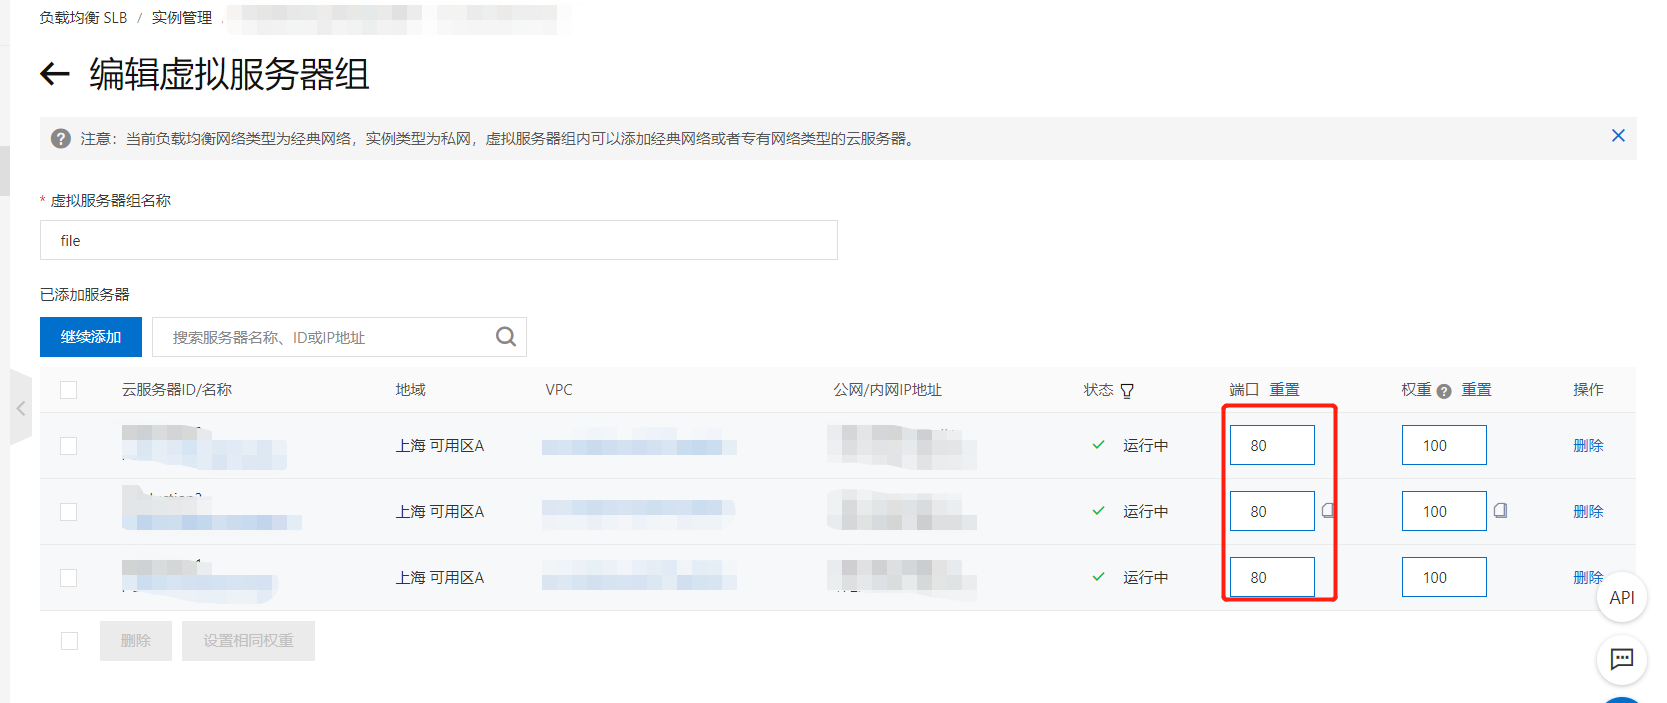Delete the second server row

[x=1588, y=512]
